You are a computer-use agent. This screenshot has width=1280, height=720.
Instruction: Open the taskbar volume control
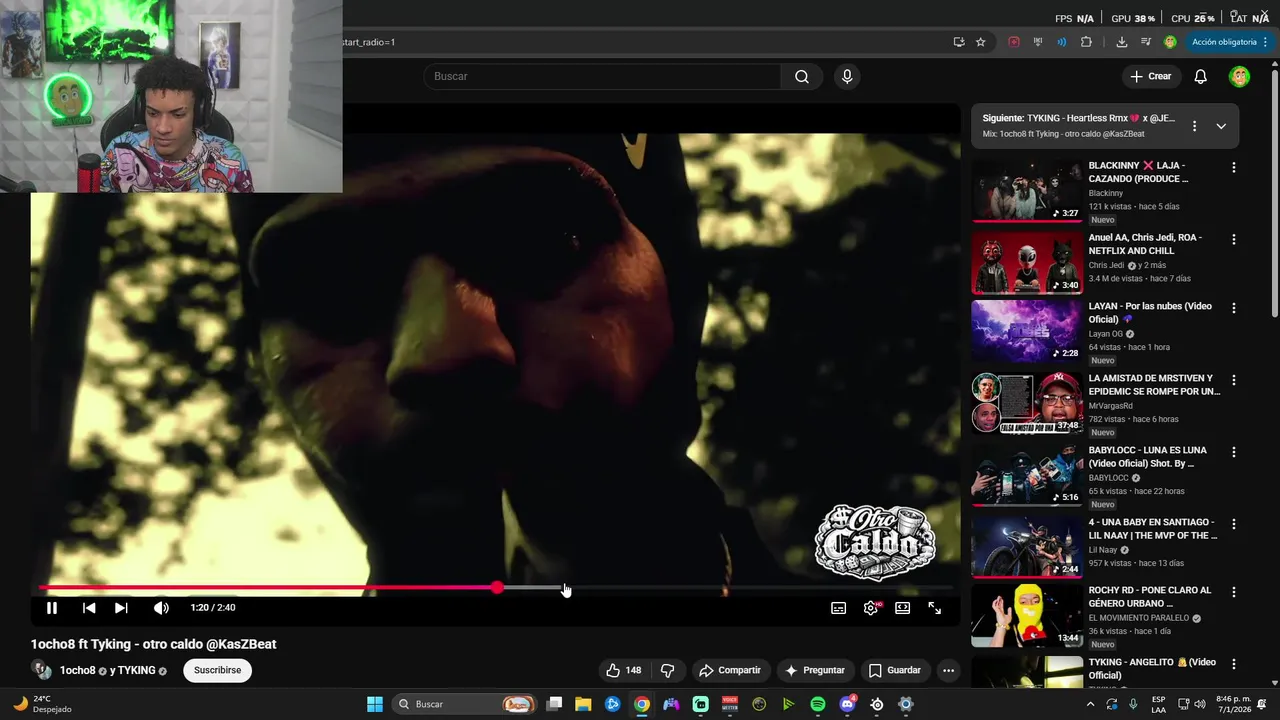click(x=1200, y=704)
